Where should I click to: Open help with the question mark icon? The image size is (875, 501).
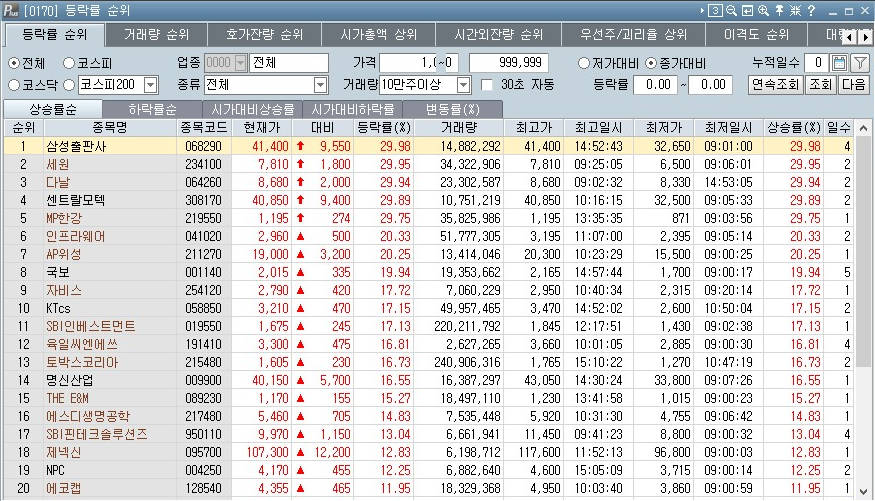(x=811, y=11)
